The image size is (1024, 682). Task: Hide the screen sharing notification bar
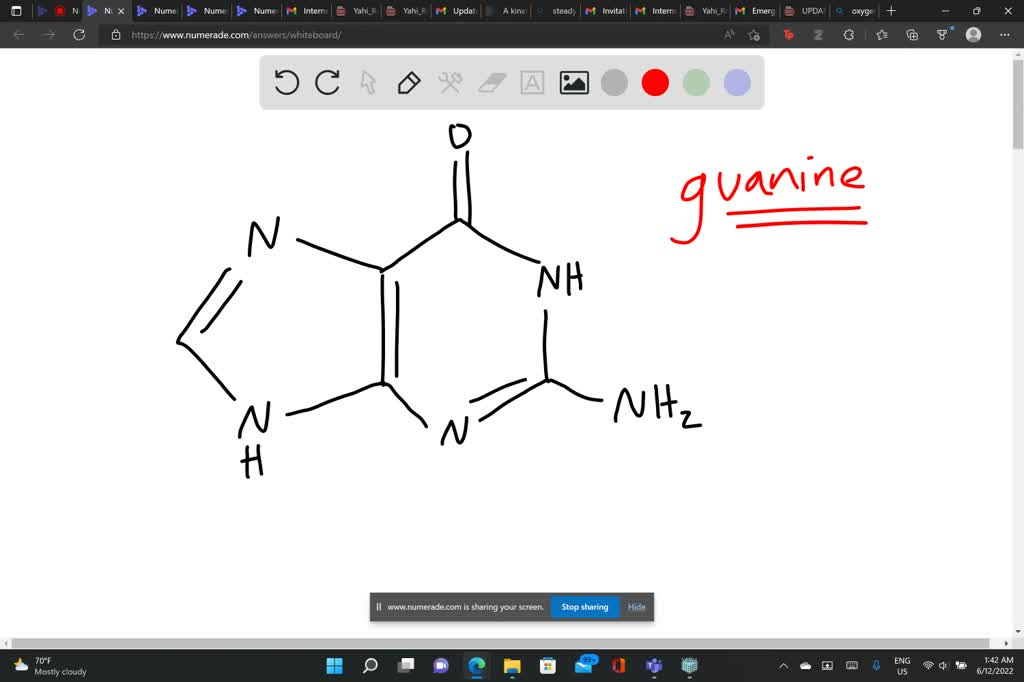click(x=636, y=606)
